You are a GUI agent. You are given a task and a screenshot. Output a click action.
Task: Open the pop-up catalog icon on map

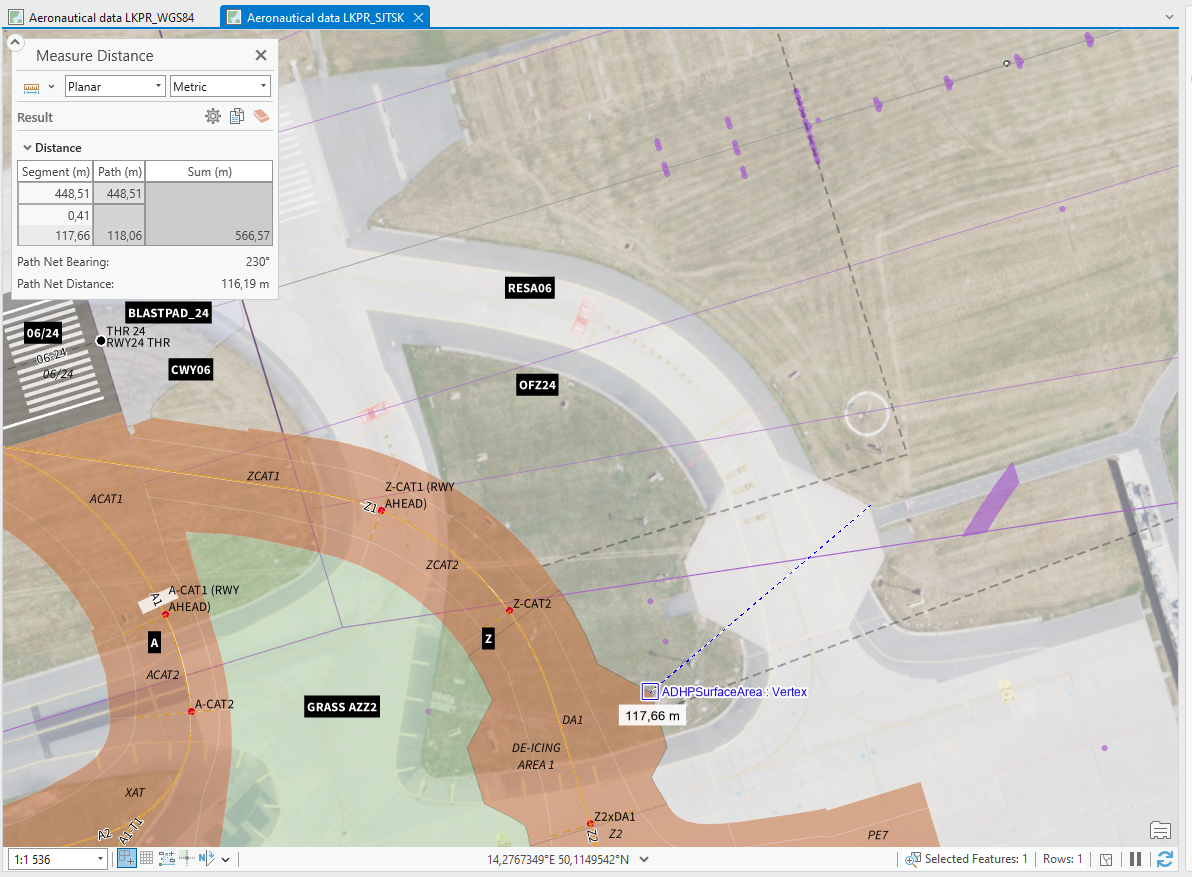pyautogui.click(x=1160, y=830)
